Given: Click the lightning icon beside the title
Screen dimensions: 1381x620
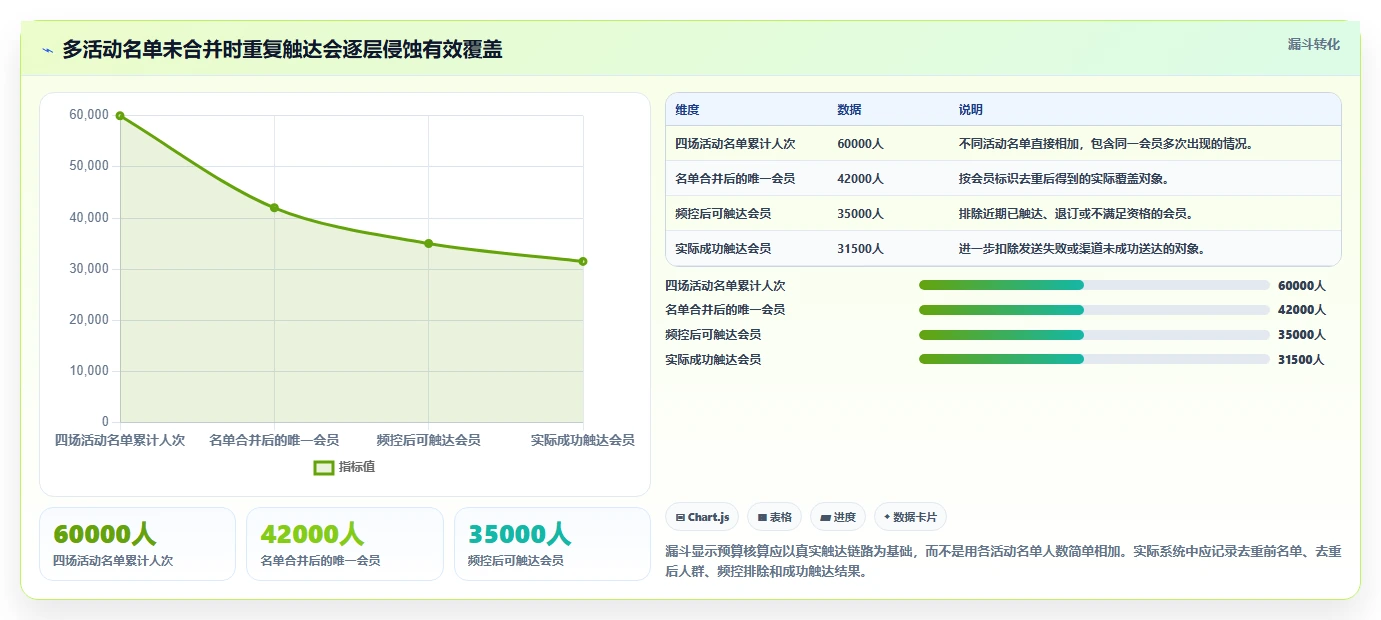Looking at the screenshot, I should 47,50.
